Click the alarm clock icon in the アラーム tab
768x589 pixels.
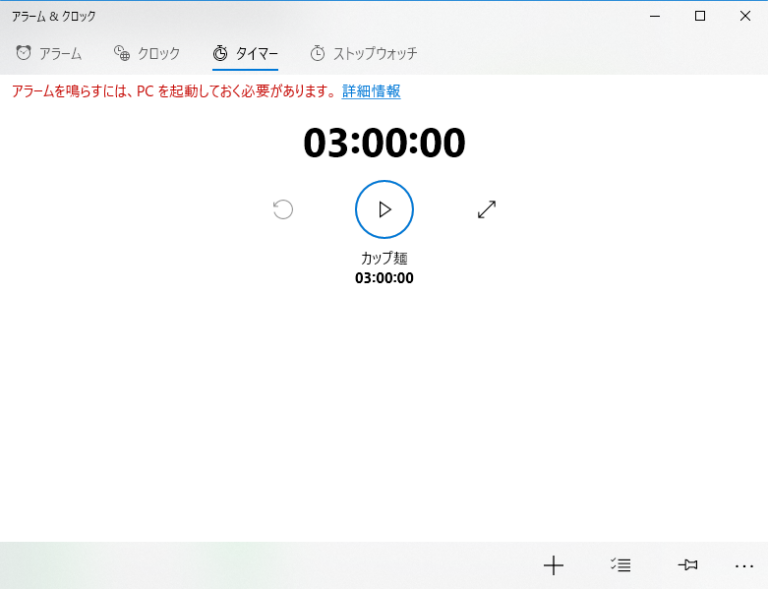click(x=23, y=53)
